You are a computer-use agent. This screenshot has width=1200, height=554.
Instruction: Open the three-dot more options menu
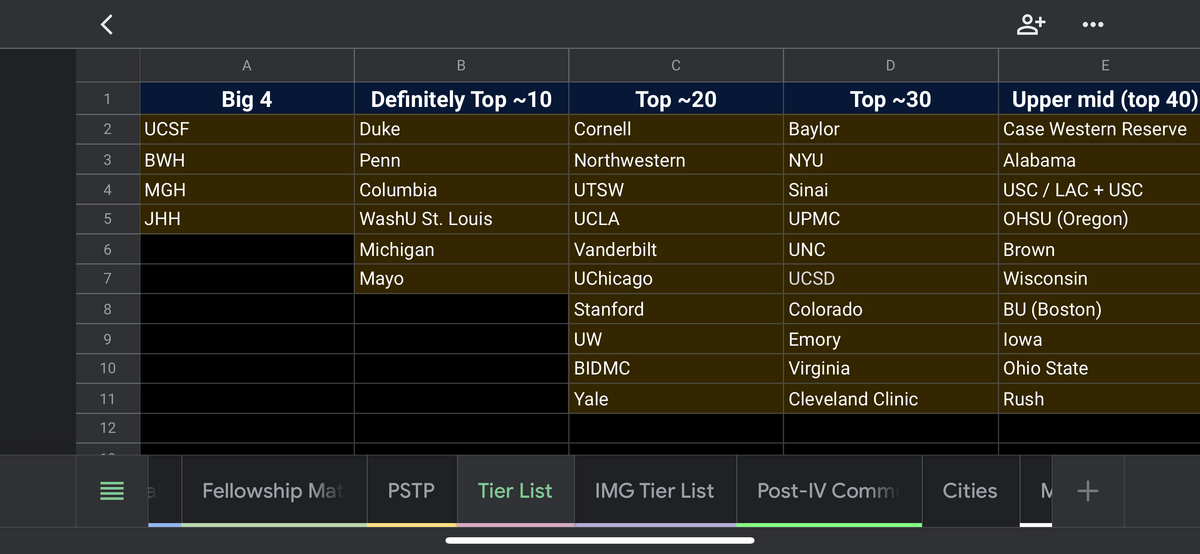(x=1093, y=25)
